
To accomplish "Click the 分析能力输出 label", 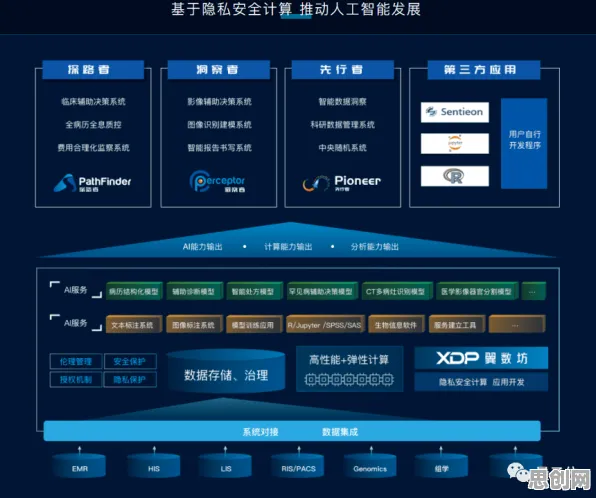I will tap(374, 247).
